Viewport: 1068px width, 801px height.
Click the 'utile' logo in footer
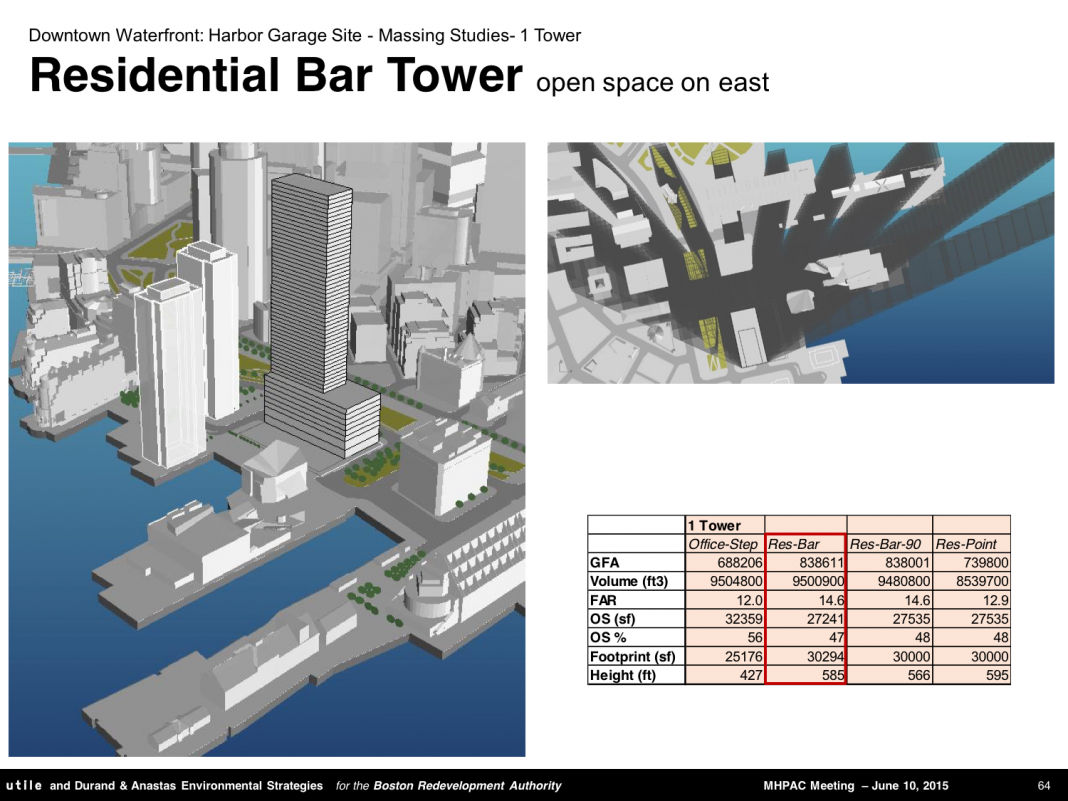[x=23, y=785]
